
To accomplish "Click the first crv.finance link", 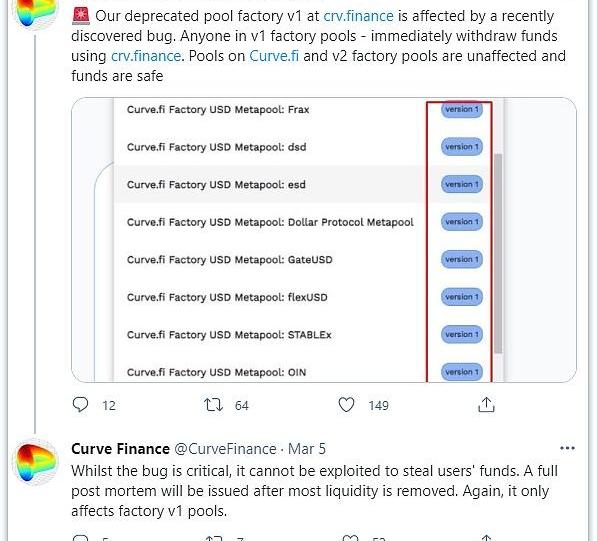I will (x=358, y=16).
